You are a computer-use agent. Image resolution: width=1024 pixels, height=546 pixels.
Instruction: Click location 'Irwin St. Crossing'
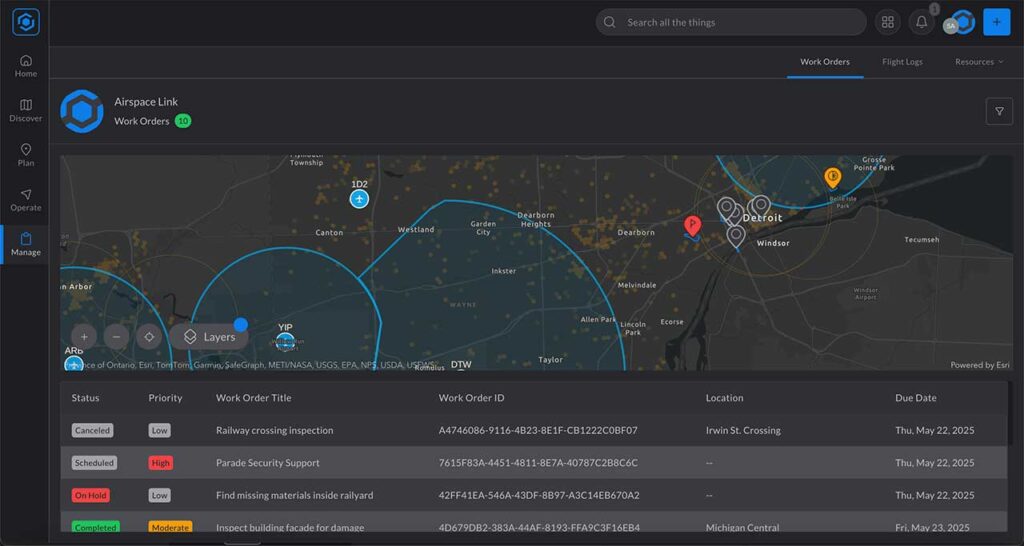[743, 430]
